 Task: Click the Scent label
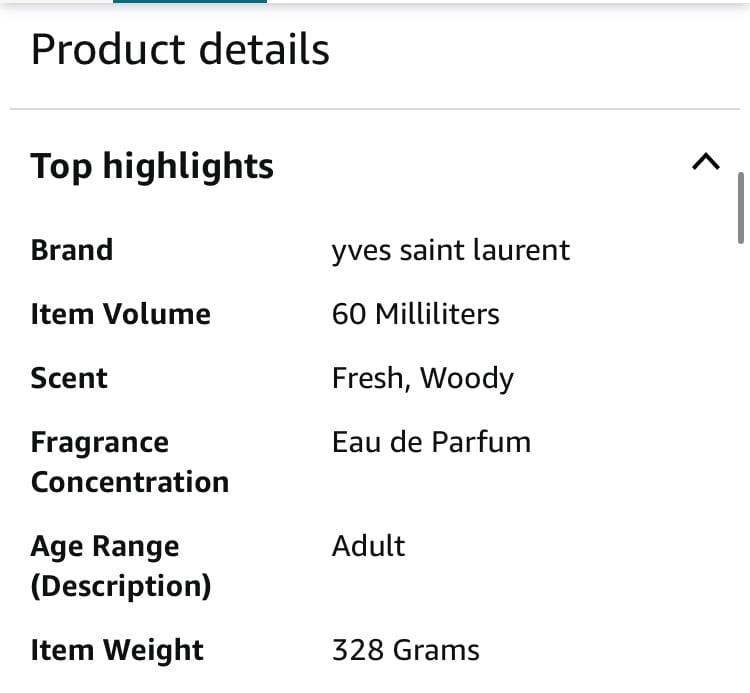(69, 378)
